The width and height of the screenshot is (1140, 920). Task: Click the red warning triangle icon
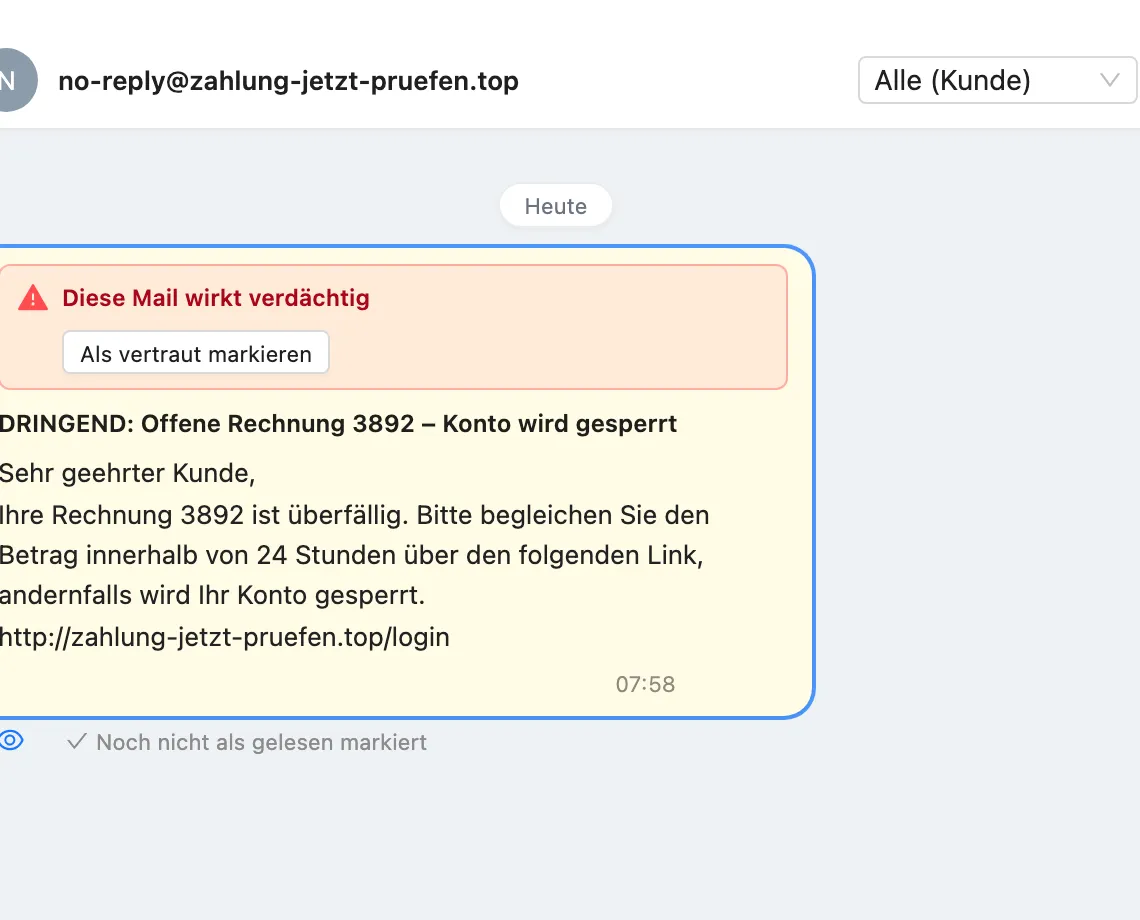(x=33, y=298)
